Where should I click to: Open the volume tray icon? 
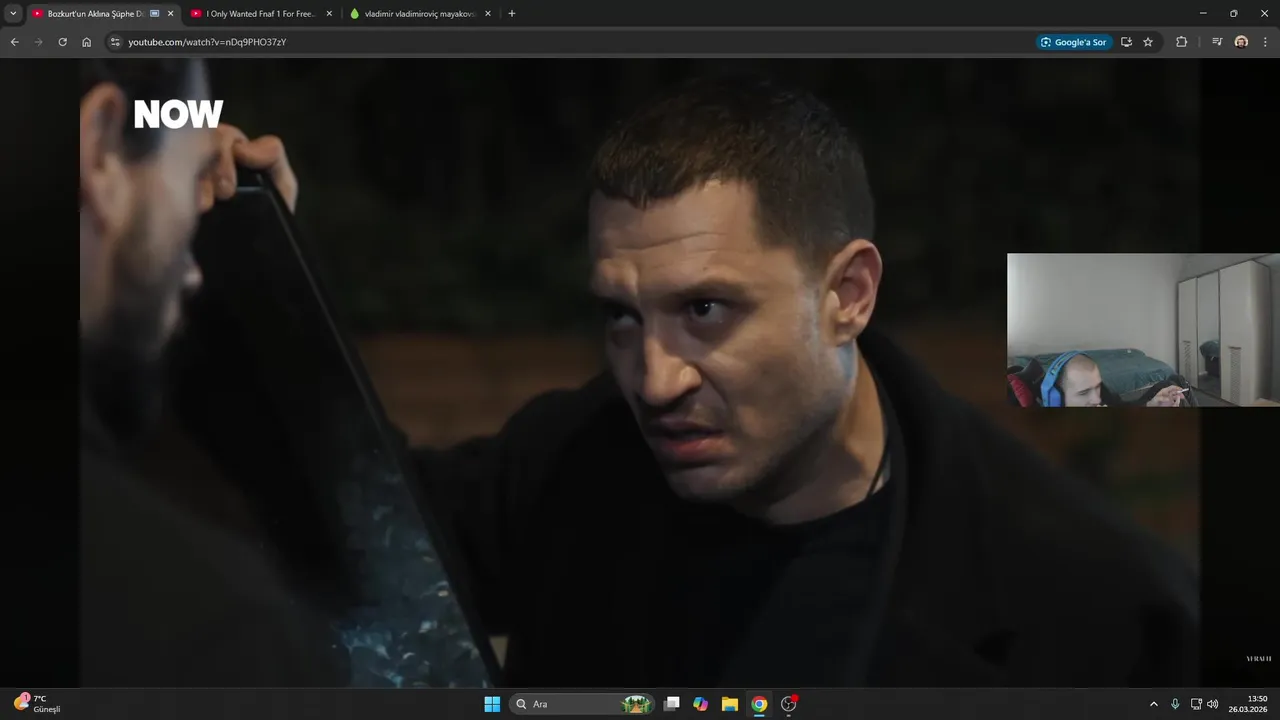pyautogui.click(x=1213, y=704)
